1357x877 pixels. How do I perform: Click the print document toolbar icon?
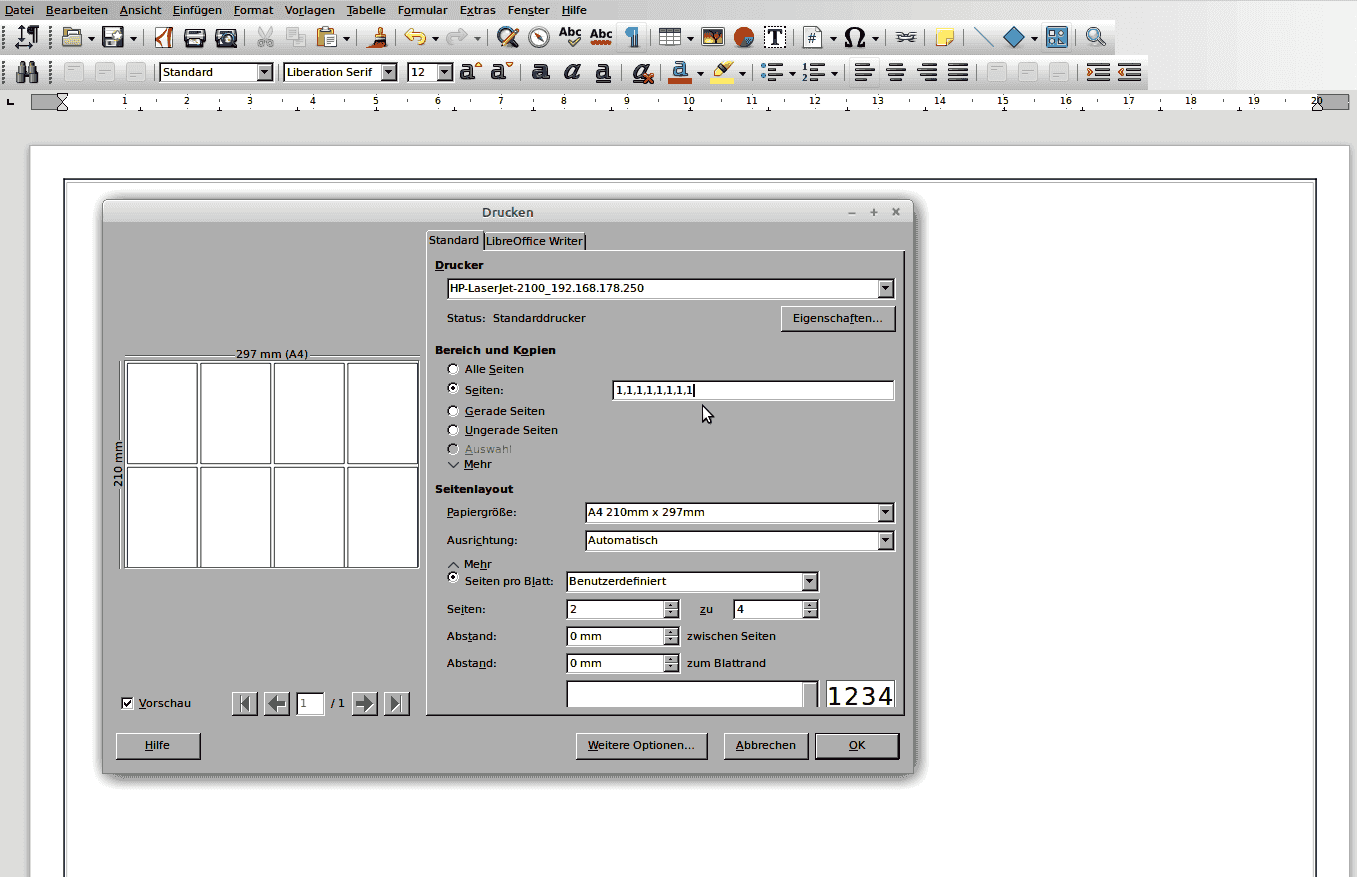click(195, 38)
